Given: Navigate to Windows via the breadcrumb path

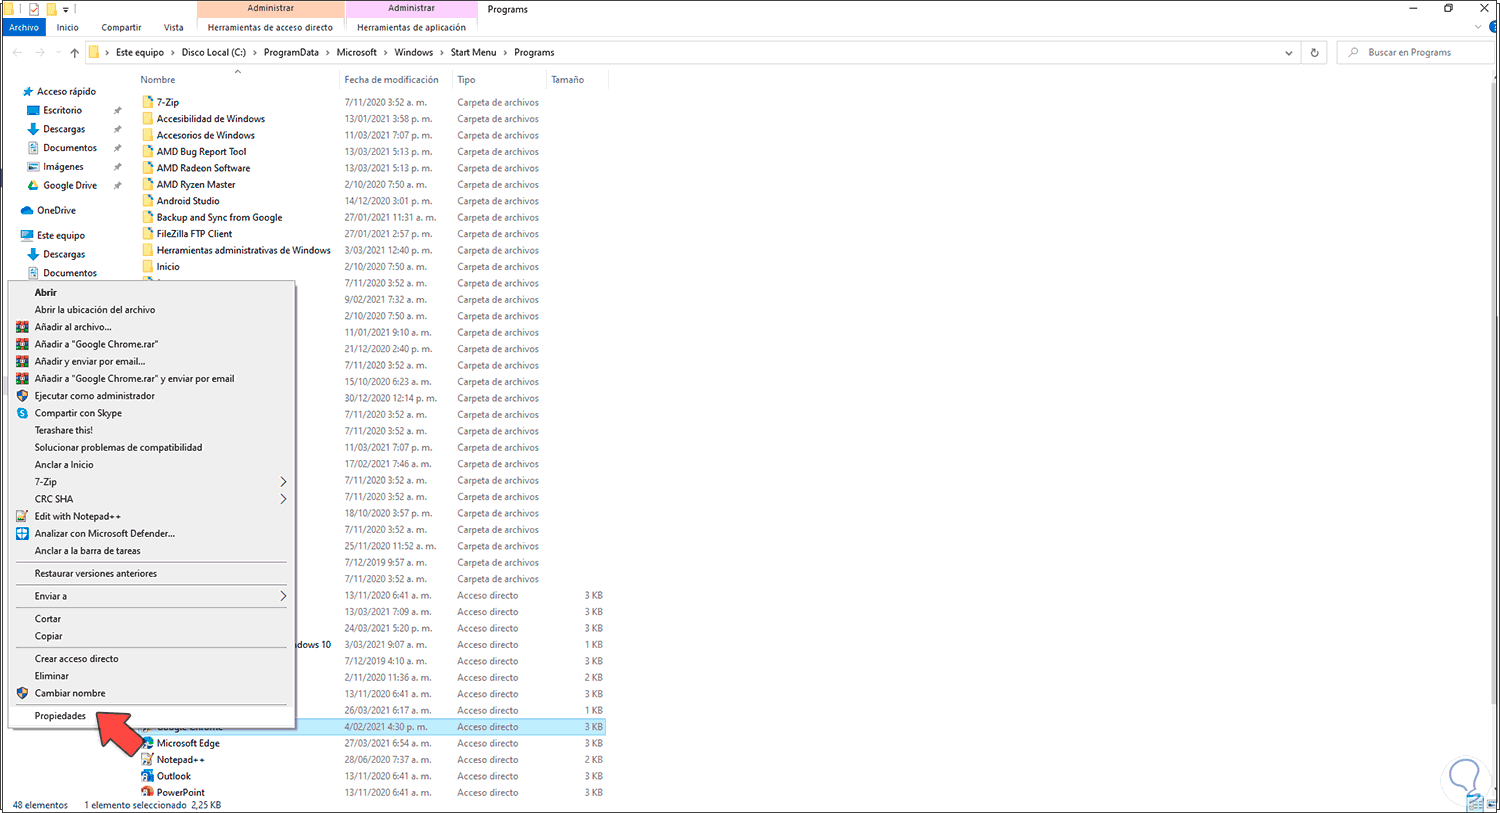Looking at the screenshot, I should tap(417, 52).
